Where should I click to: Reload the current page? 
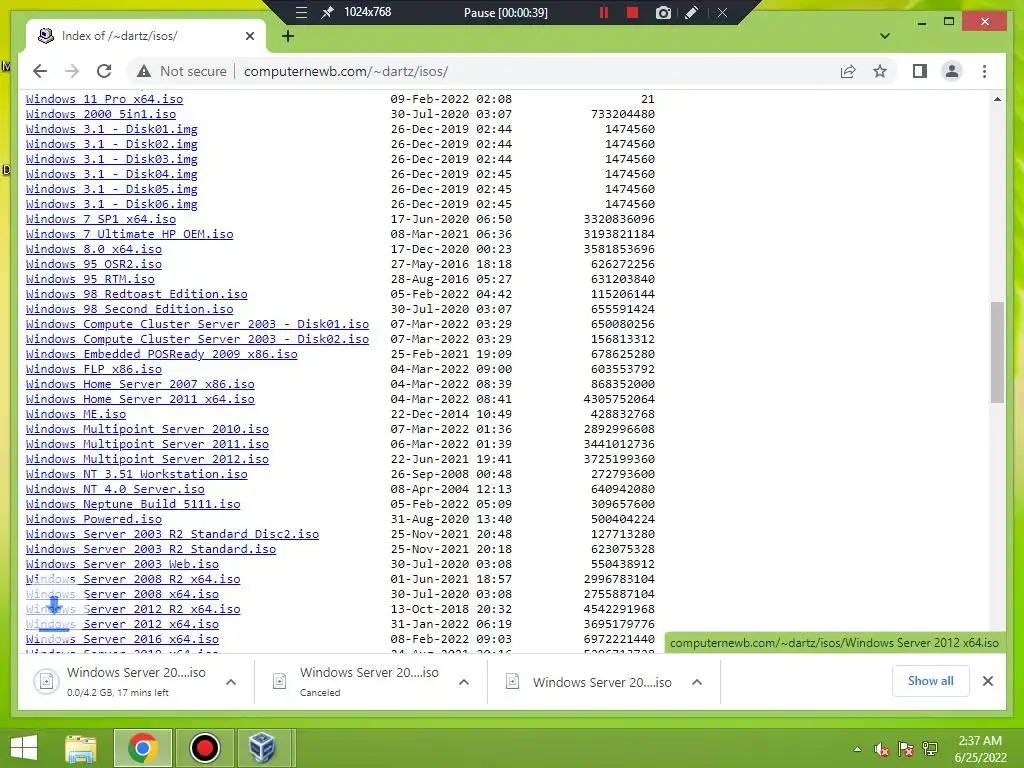[104, 71]
